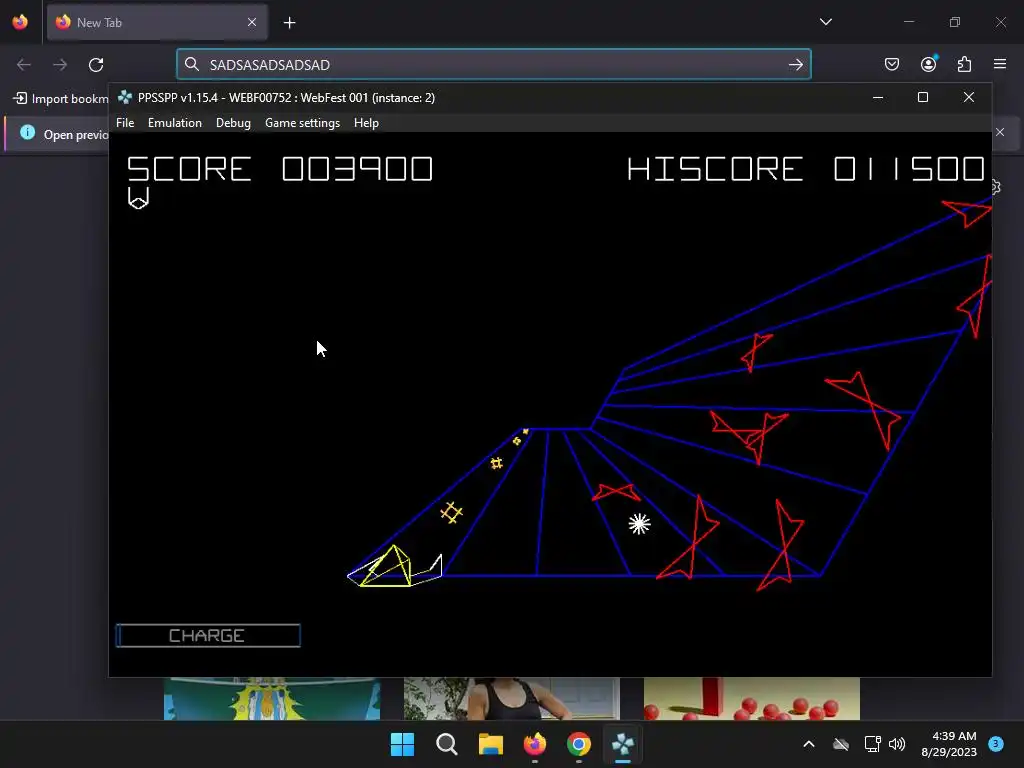This screenshot has height=768, width=1024.
Task: Open the Firefox account icon
Action: 928,64
